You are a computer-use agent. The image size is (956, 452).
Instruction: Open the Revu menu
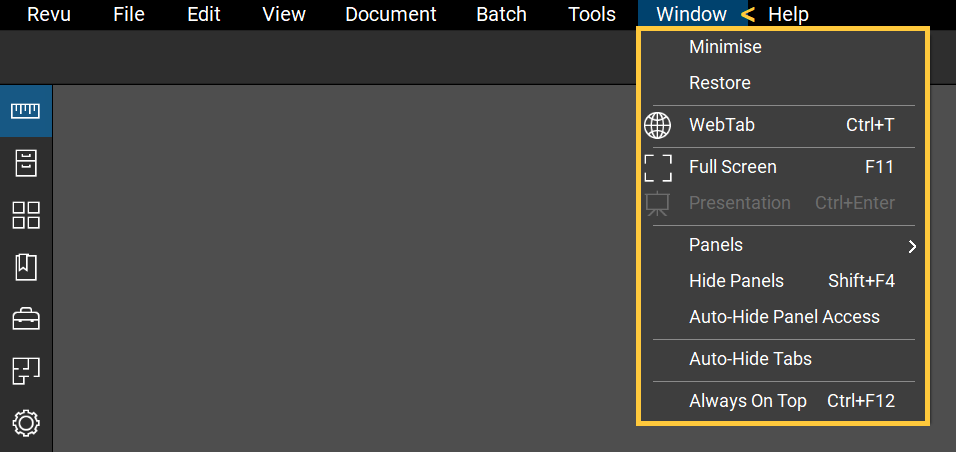point(49,14)
